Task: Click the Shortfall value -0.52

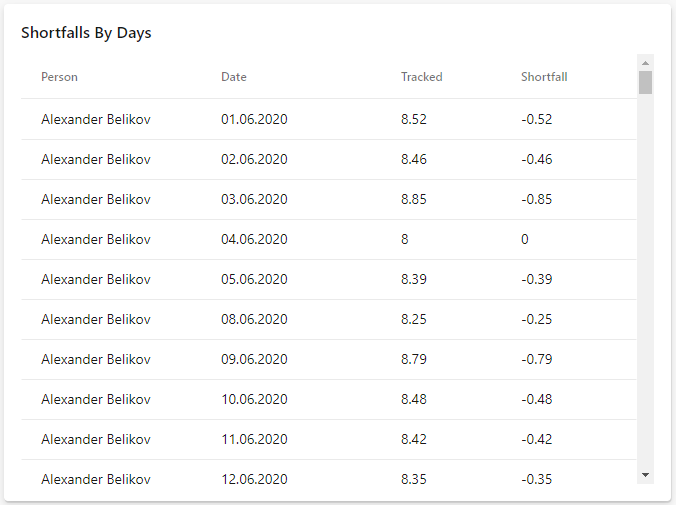Action: click(537, 119)
